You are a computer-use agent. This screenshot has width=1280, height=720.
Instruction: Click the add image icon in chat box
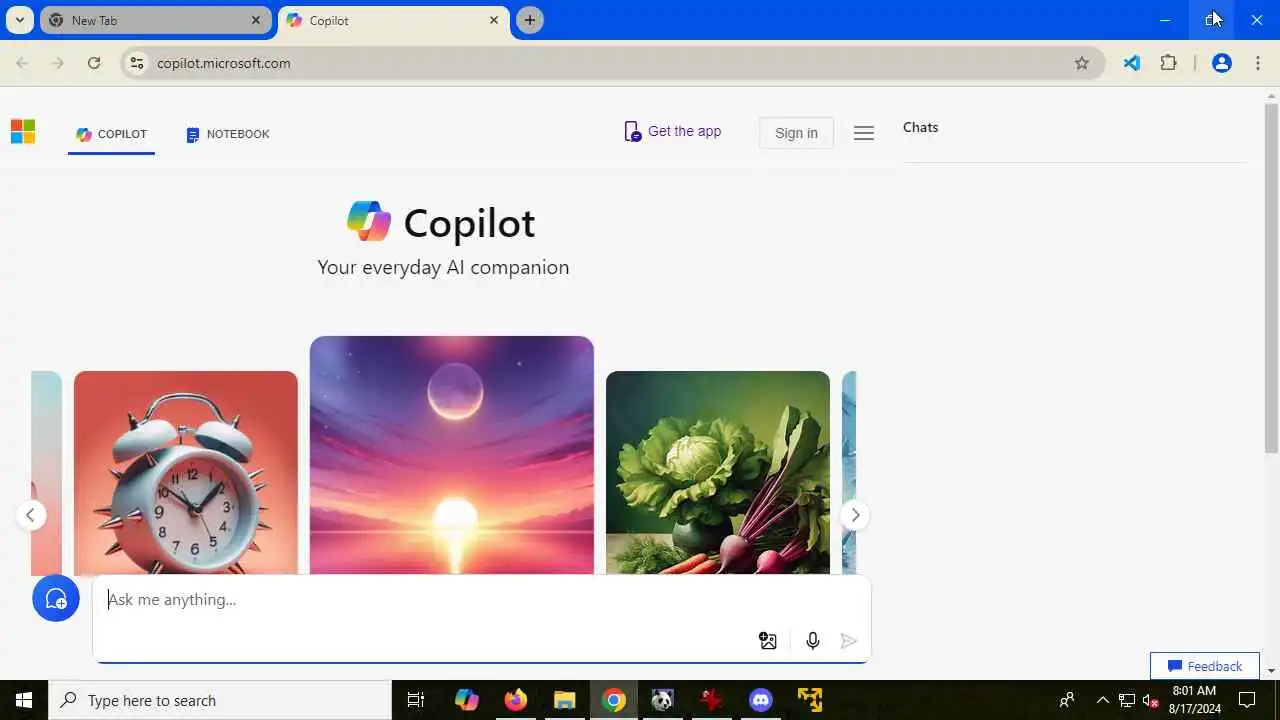coord(767,641)
